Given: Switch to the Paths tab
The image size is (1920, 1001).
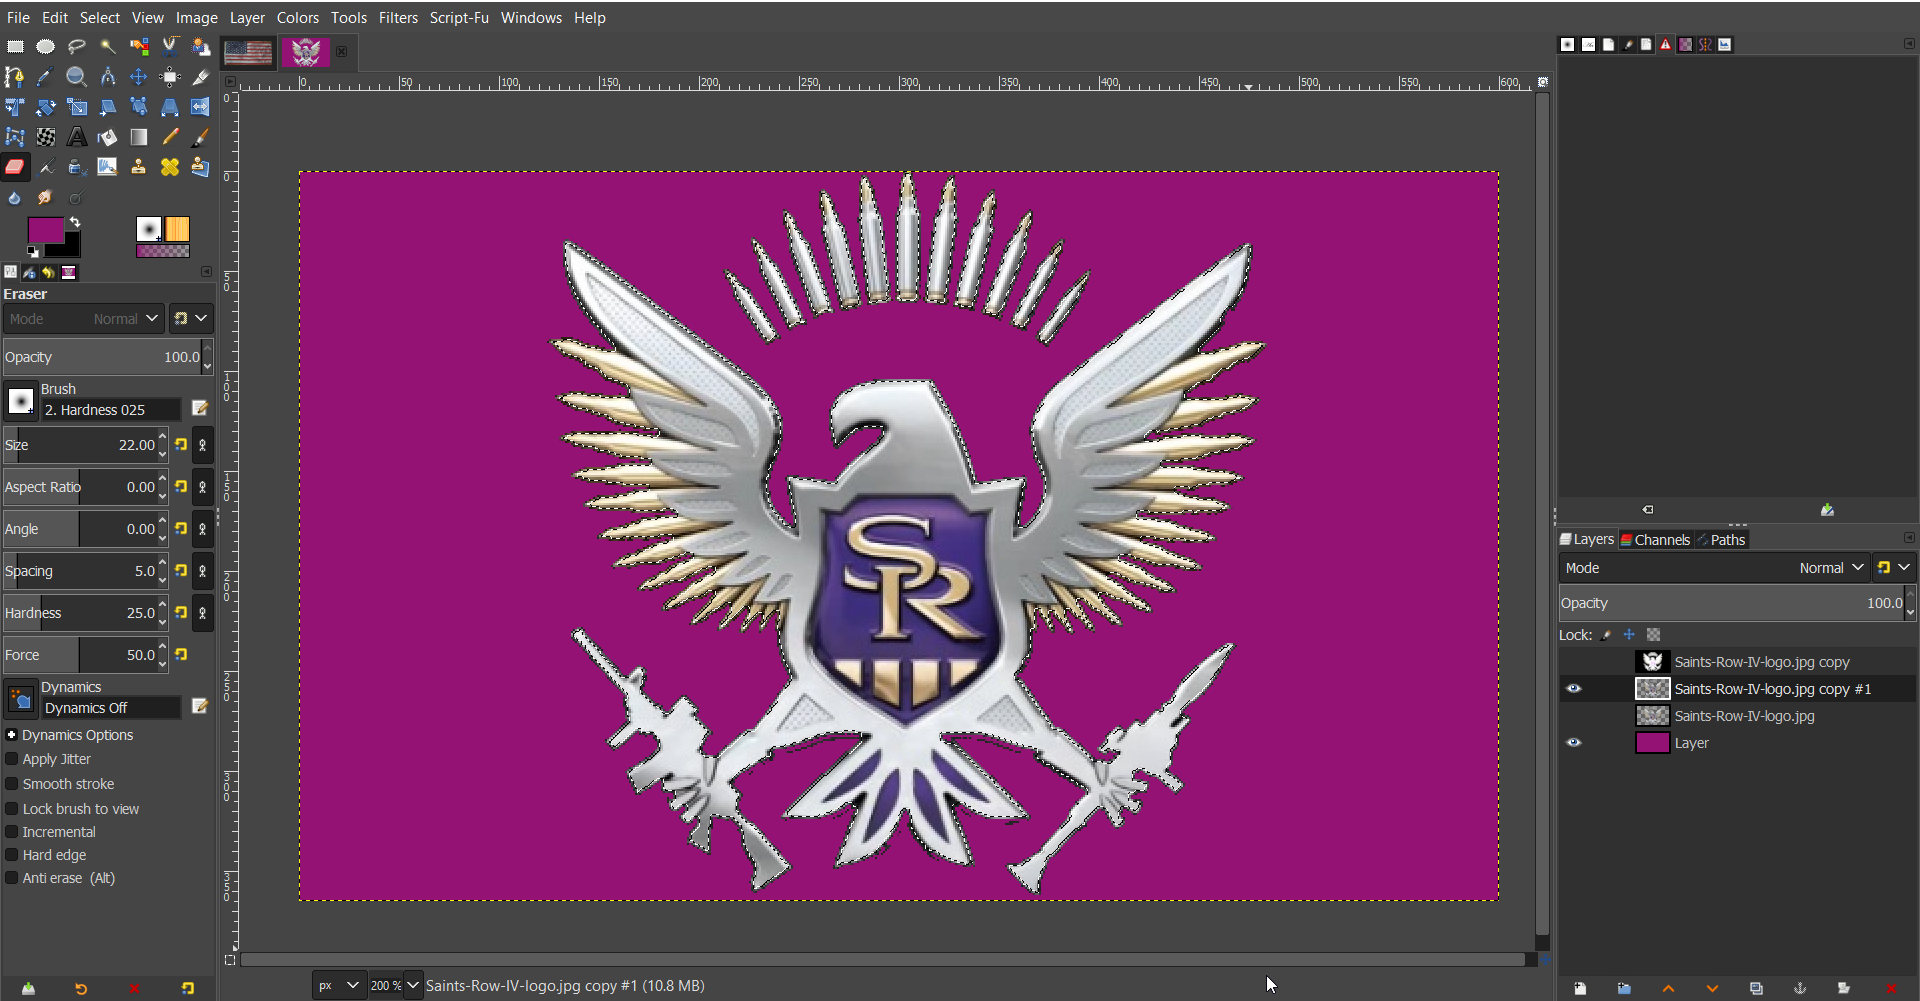Looking at the screenshot, I should tap(1721, 540).
